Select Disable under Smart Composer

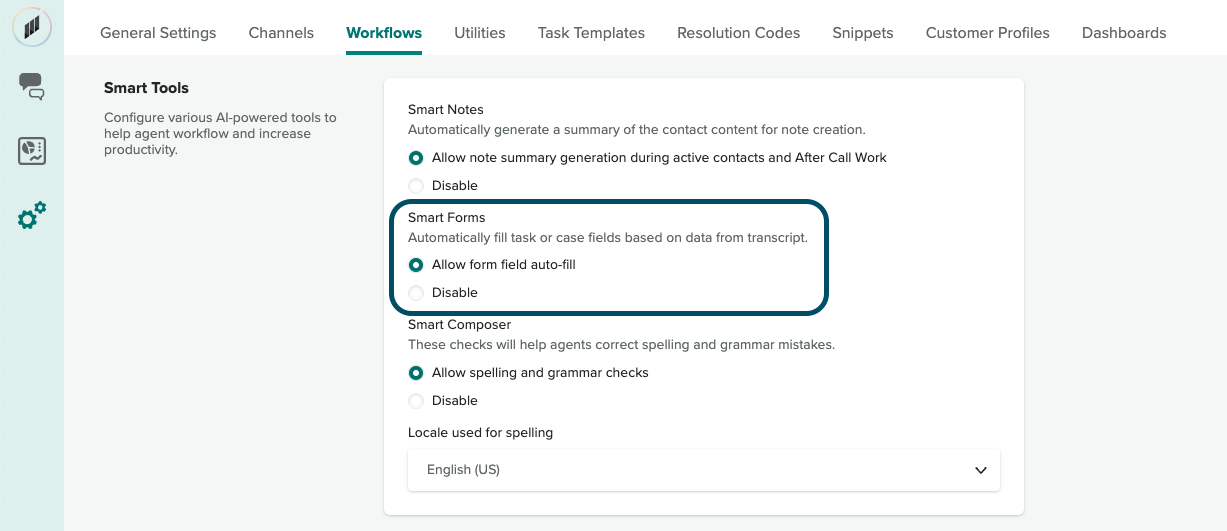click(x=416, y=401)
